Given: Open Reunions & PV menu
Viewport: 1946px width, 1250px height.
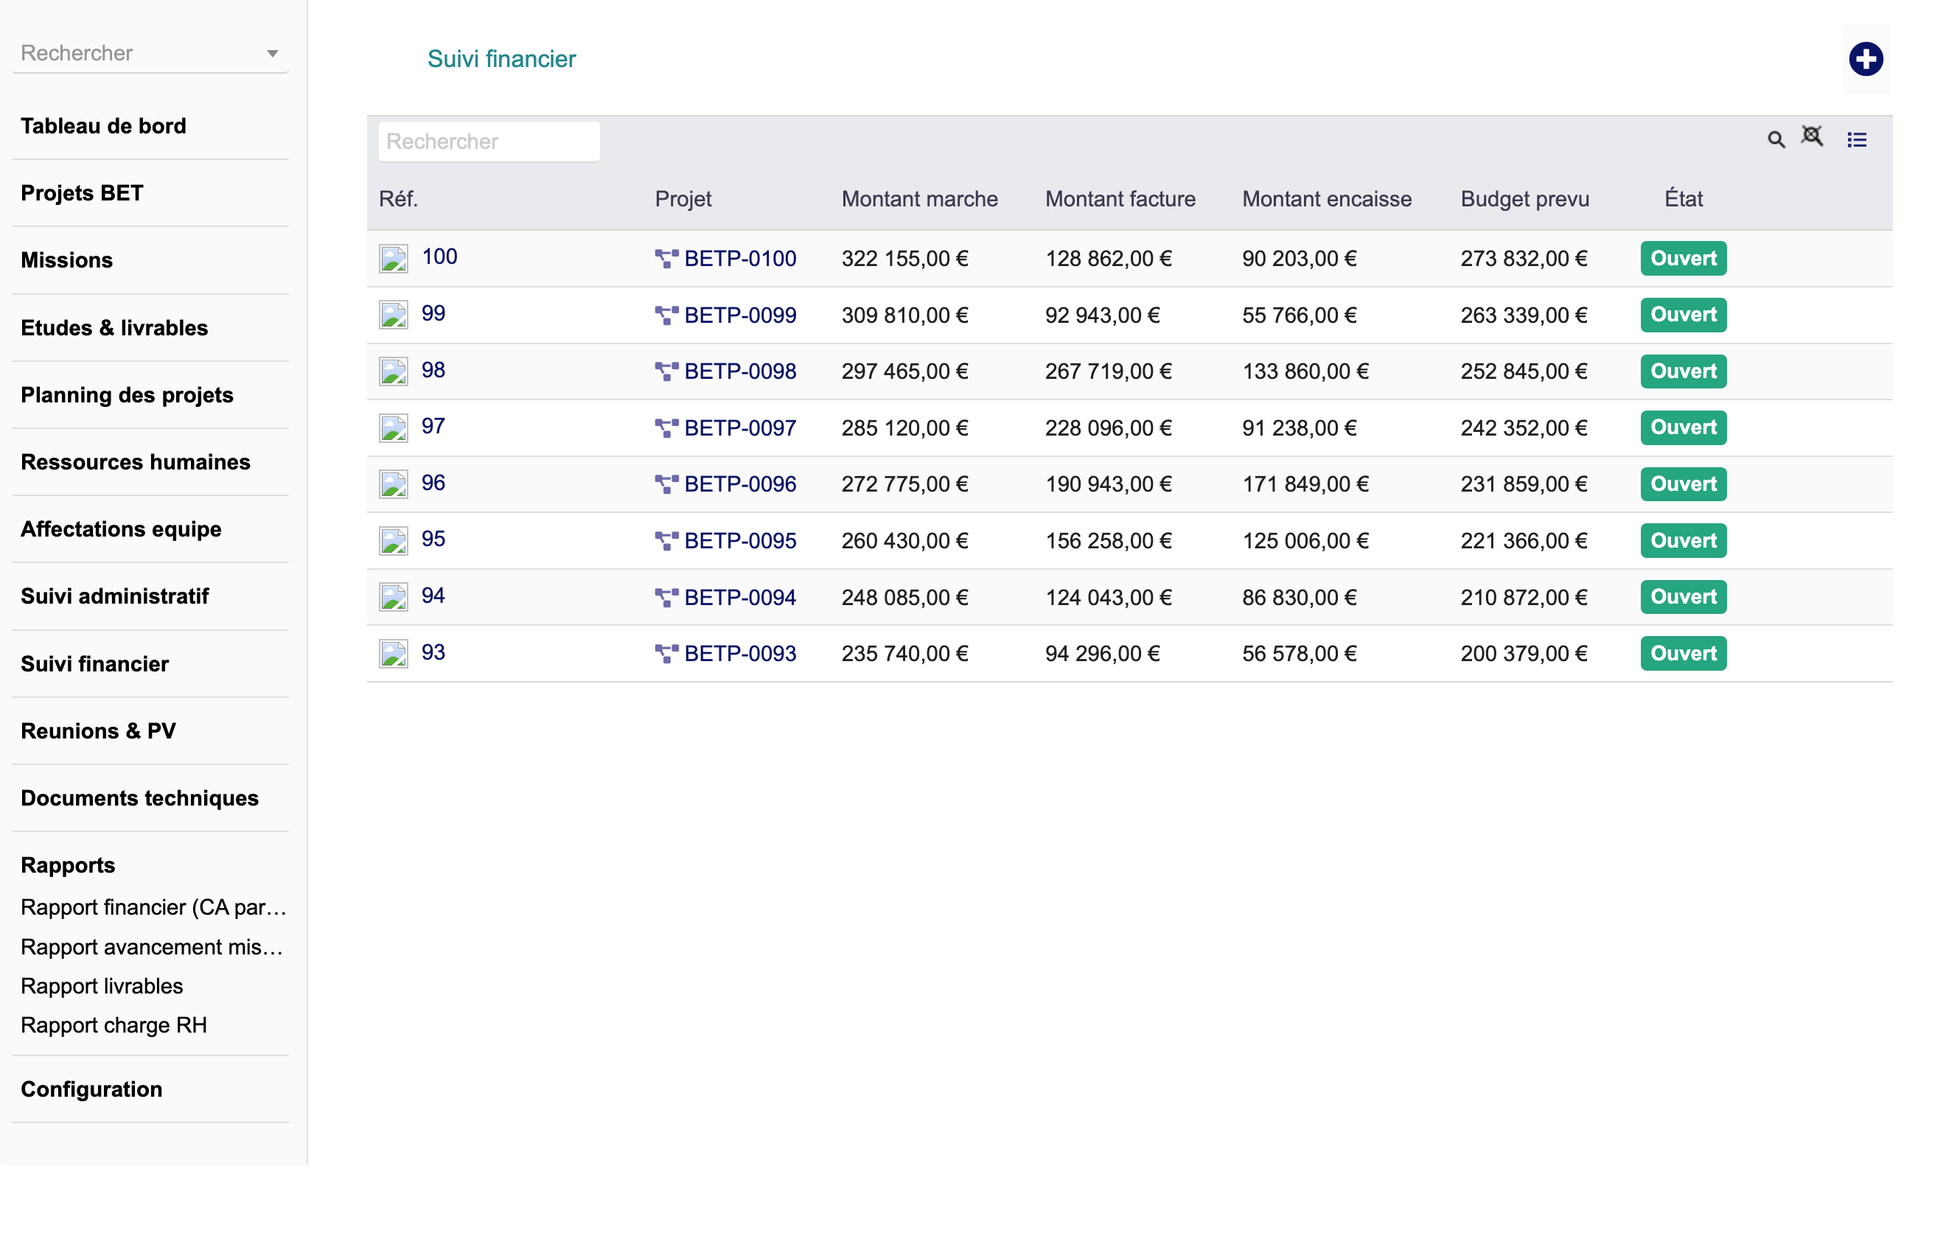Looking at the screenshot, I should (x=98, y=731).
